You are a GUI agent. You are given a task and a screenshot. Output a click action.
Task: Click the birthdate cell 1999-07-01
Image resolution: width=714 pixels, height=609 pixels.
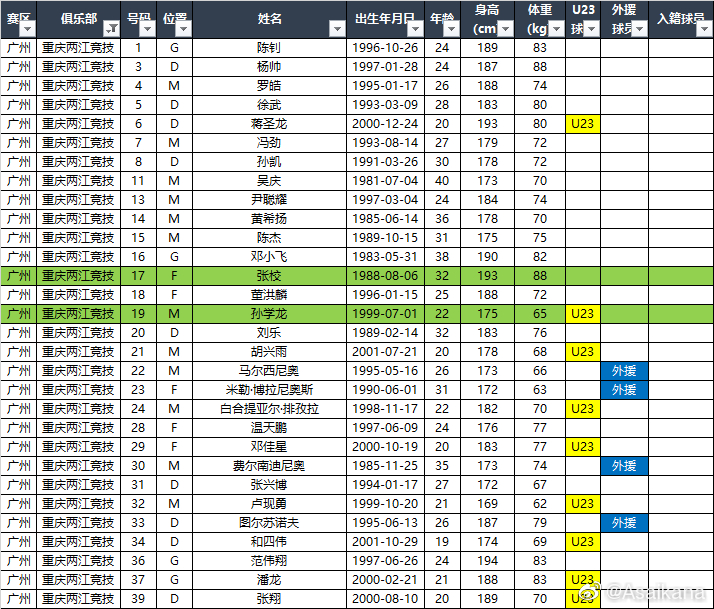pyautogui.click(x=385, y=314)
